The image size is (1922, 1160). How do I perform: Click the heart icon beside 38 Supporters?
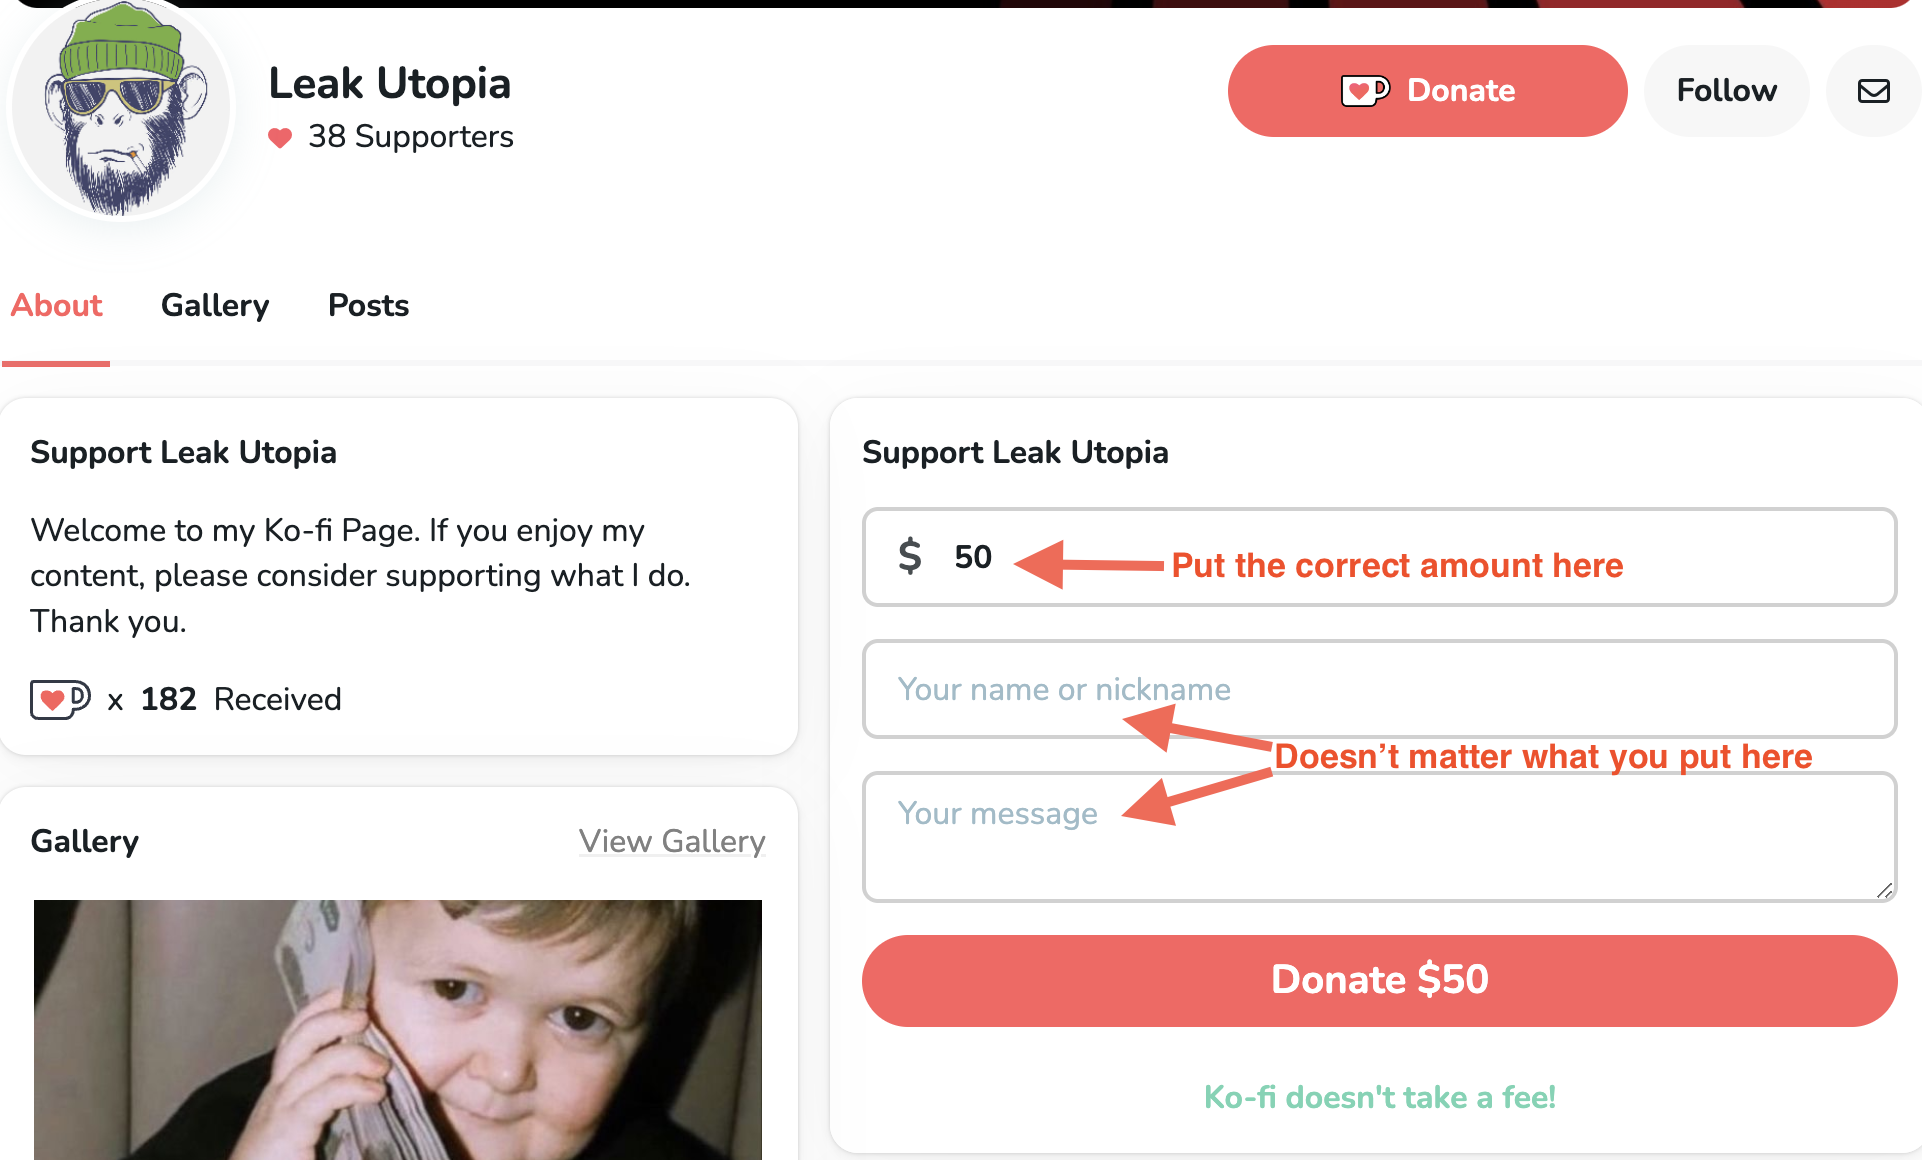click(280, 138)
